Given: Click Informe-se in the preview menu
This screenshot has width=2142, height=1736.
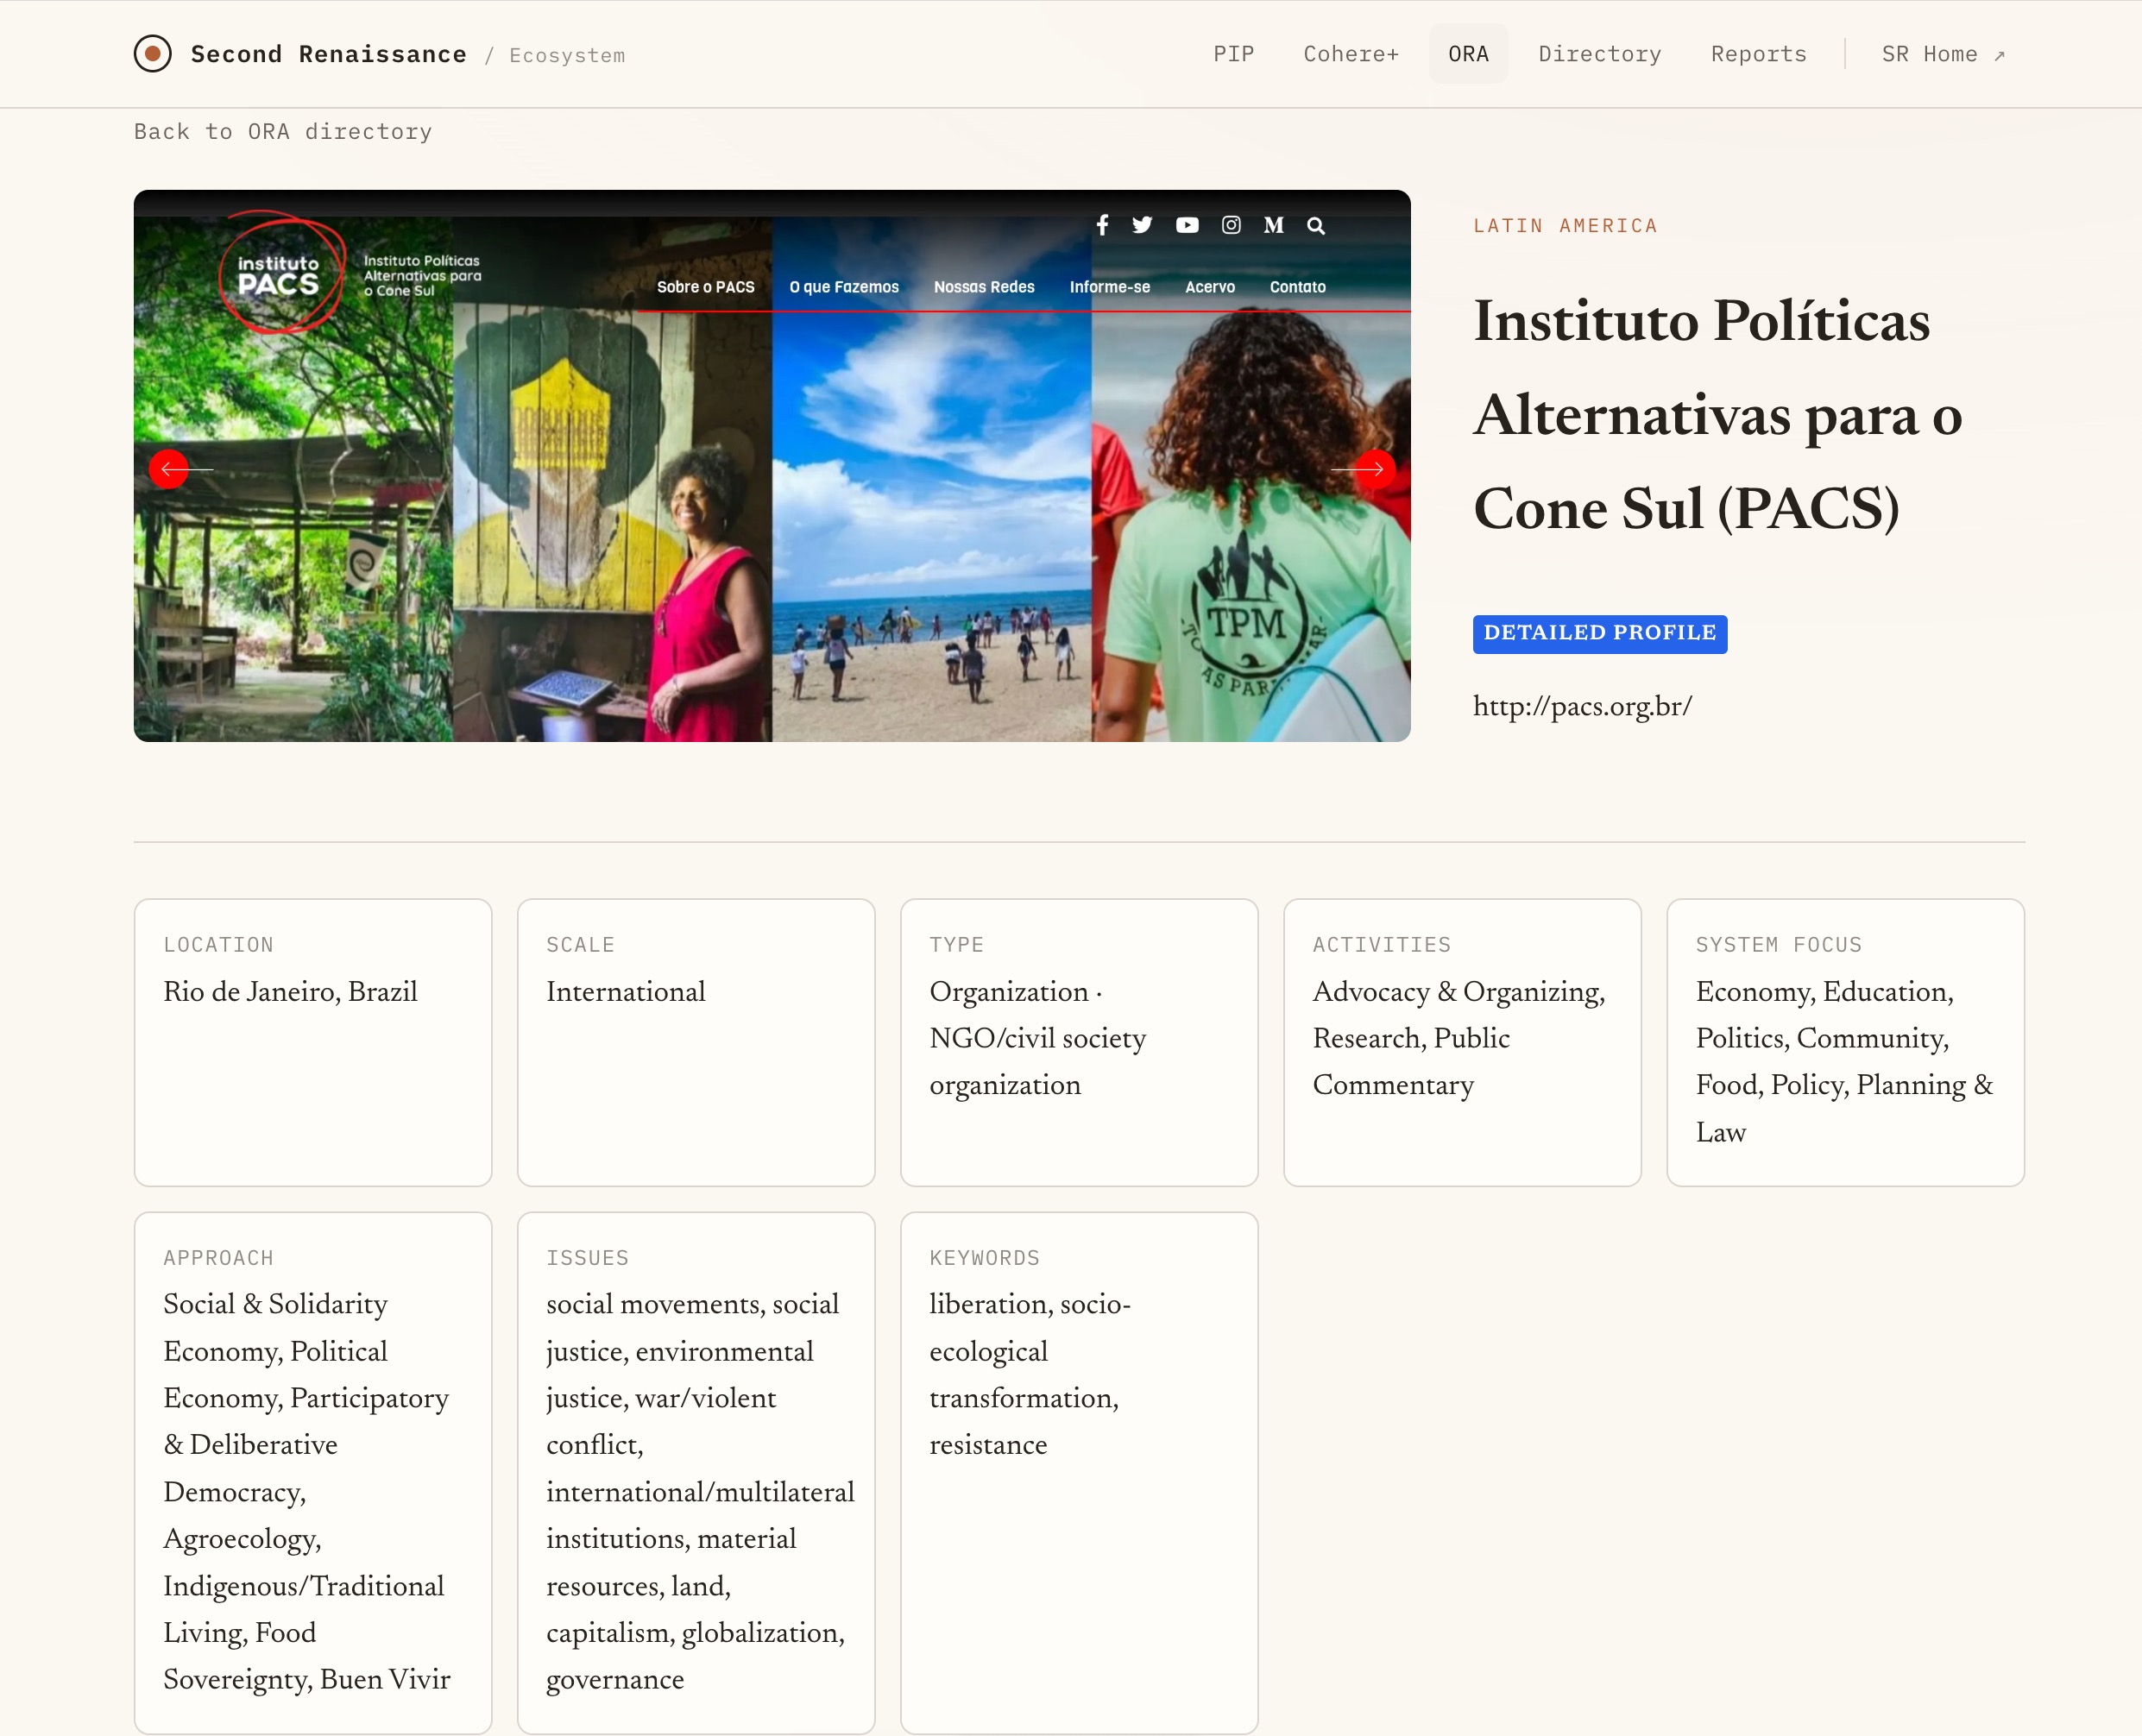Looking at the screenshot, I should 1110,287.
